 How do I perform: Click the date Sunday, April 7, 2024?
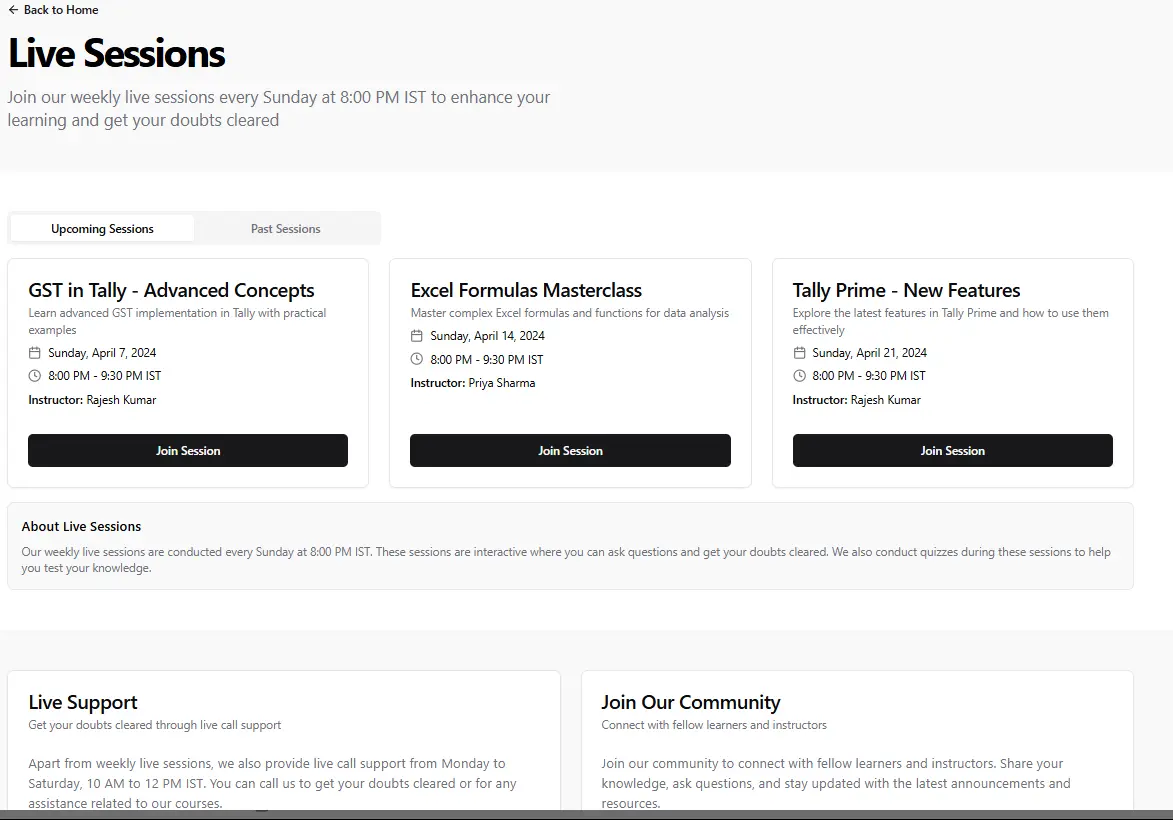[102, 352]
